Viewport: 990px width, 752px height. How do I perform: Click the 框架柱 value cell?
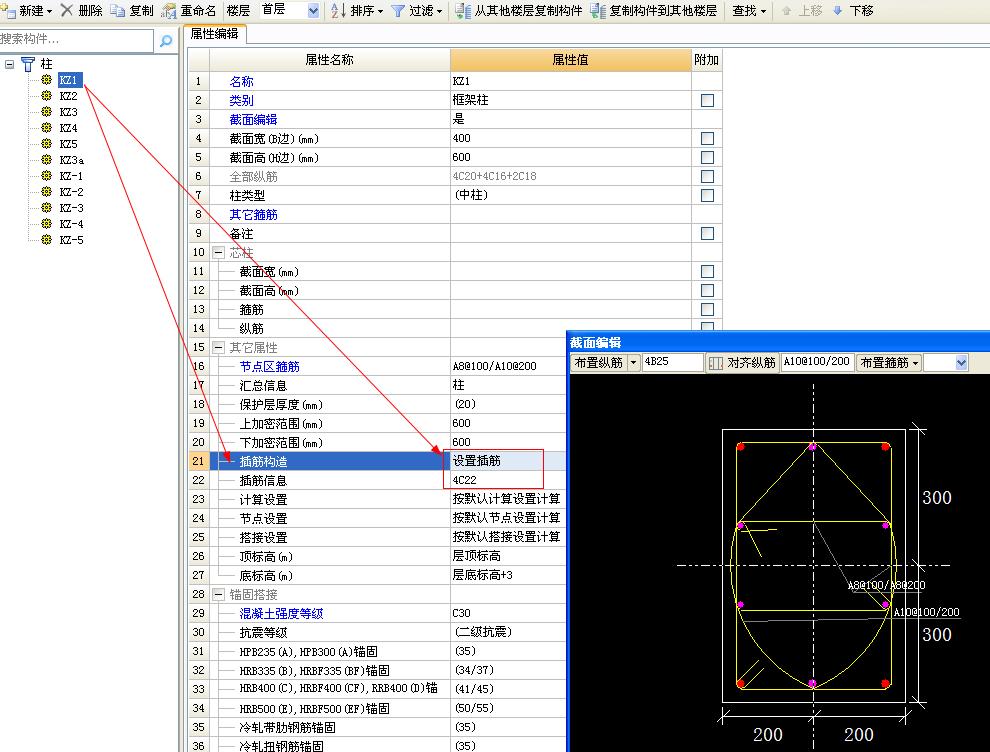click(570, 100)
